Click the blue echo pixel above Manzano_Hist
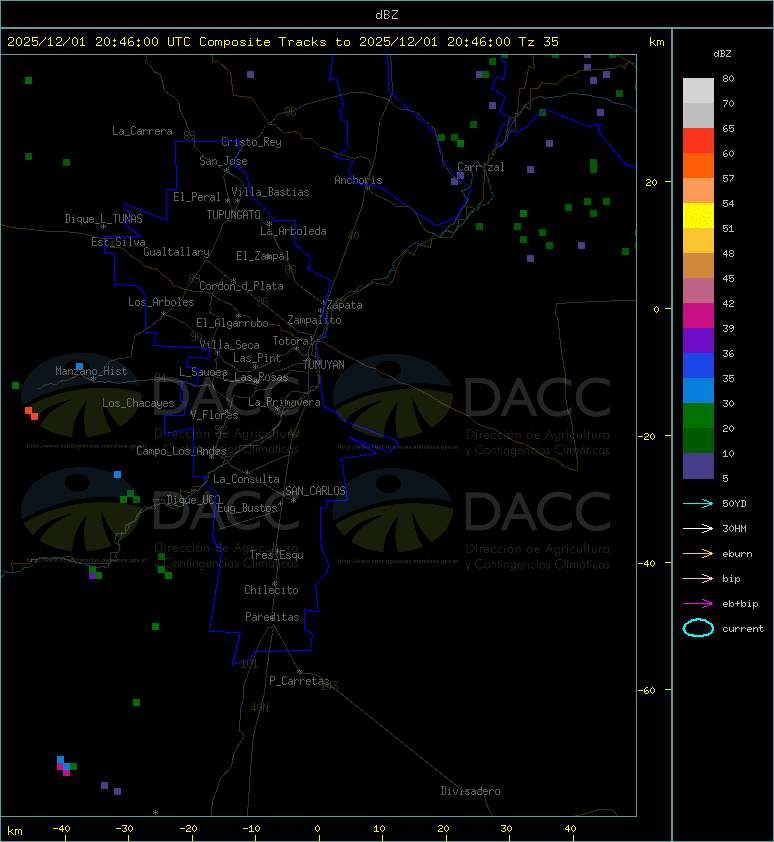This screenshot has height=842, width=774. pos(79,366)
